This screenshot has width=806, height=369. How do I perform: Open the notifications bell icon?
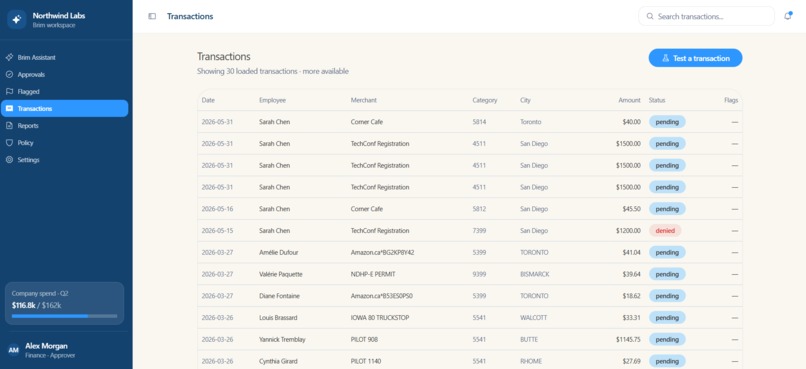coord(787,16)
